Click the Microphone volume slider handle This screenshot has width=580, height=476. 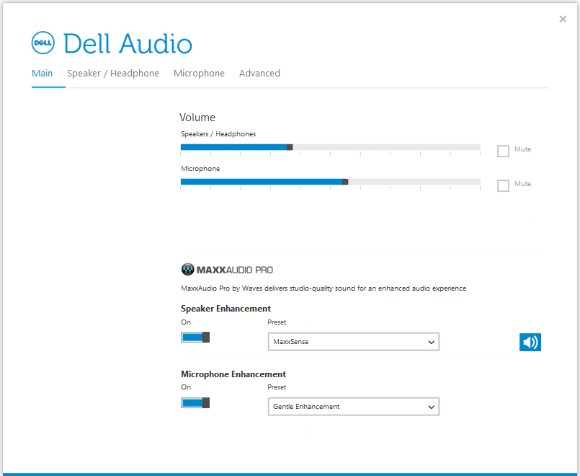(x=345, y=182)
